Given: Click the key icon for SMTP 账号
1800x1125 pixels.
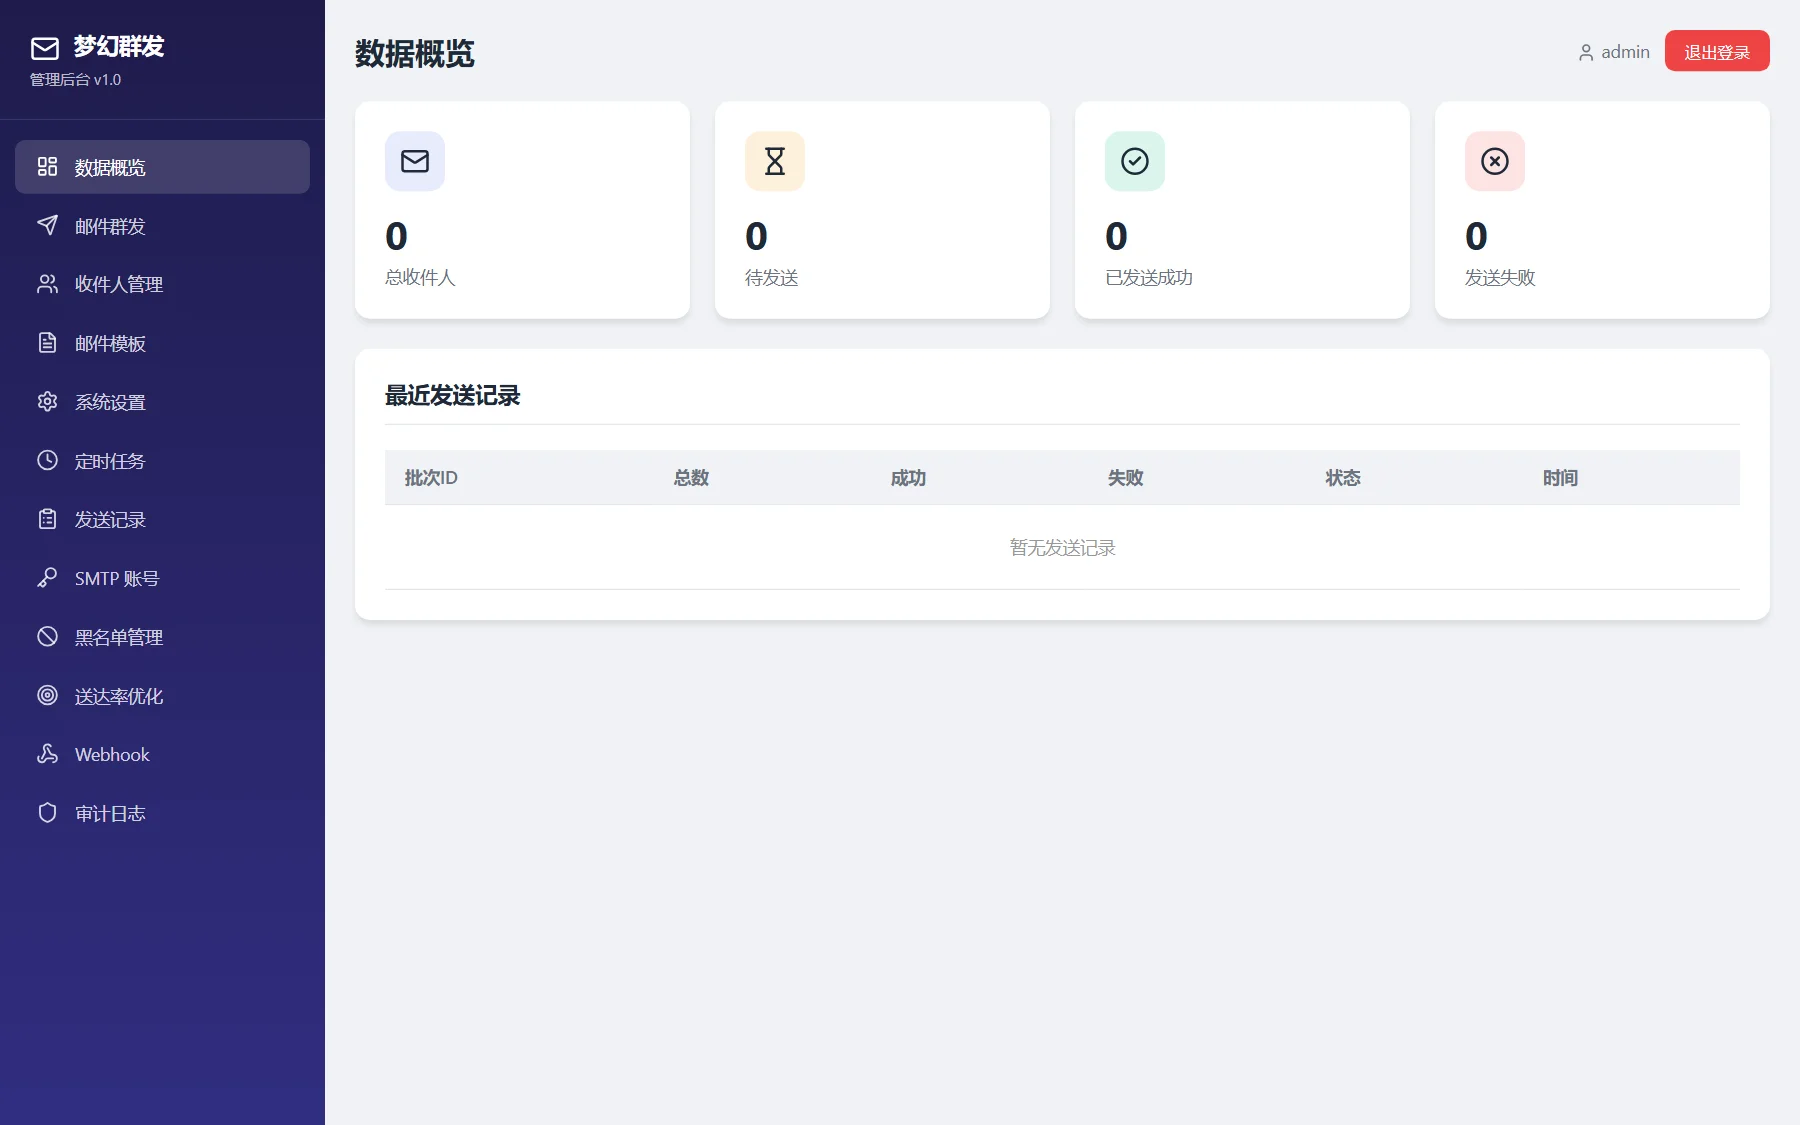Looking at the screenshot, I should (x=47, y=578).
